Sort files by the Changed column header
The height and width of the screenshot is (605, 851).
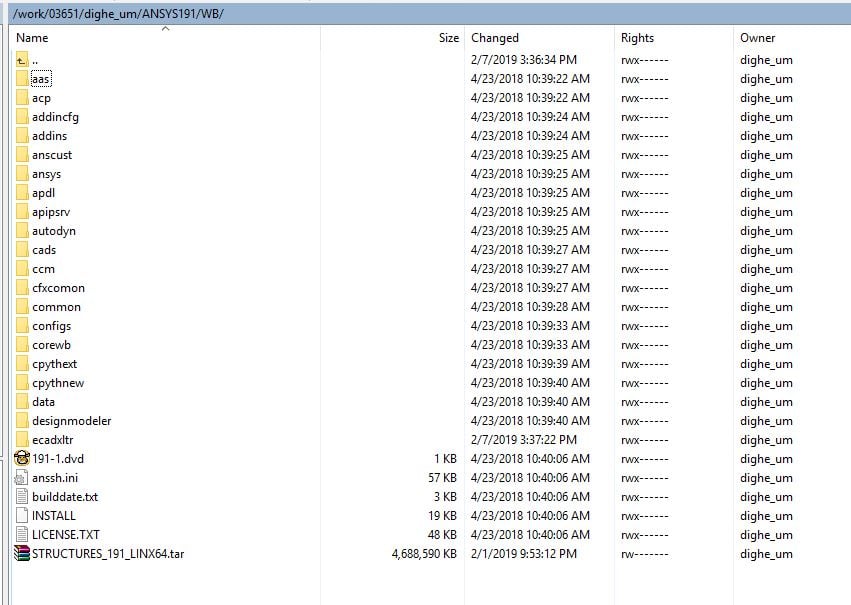tap(495, 38)
